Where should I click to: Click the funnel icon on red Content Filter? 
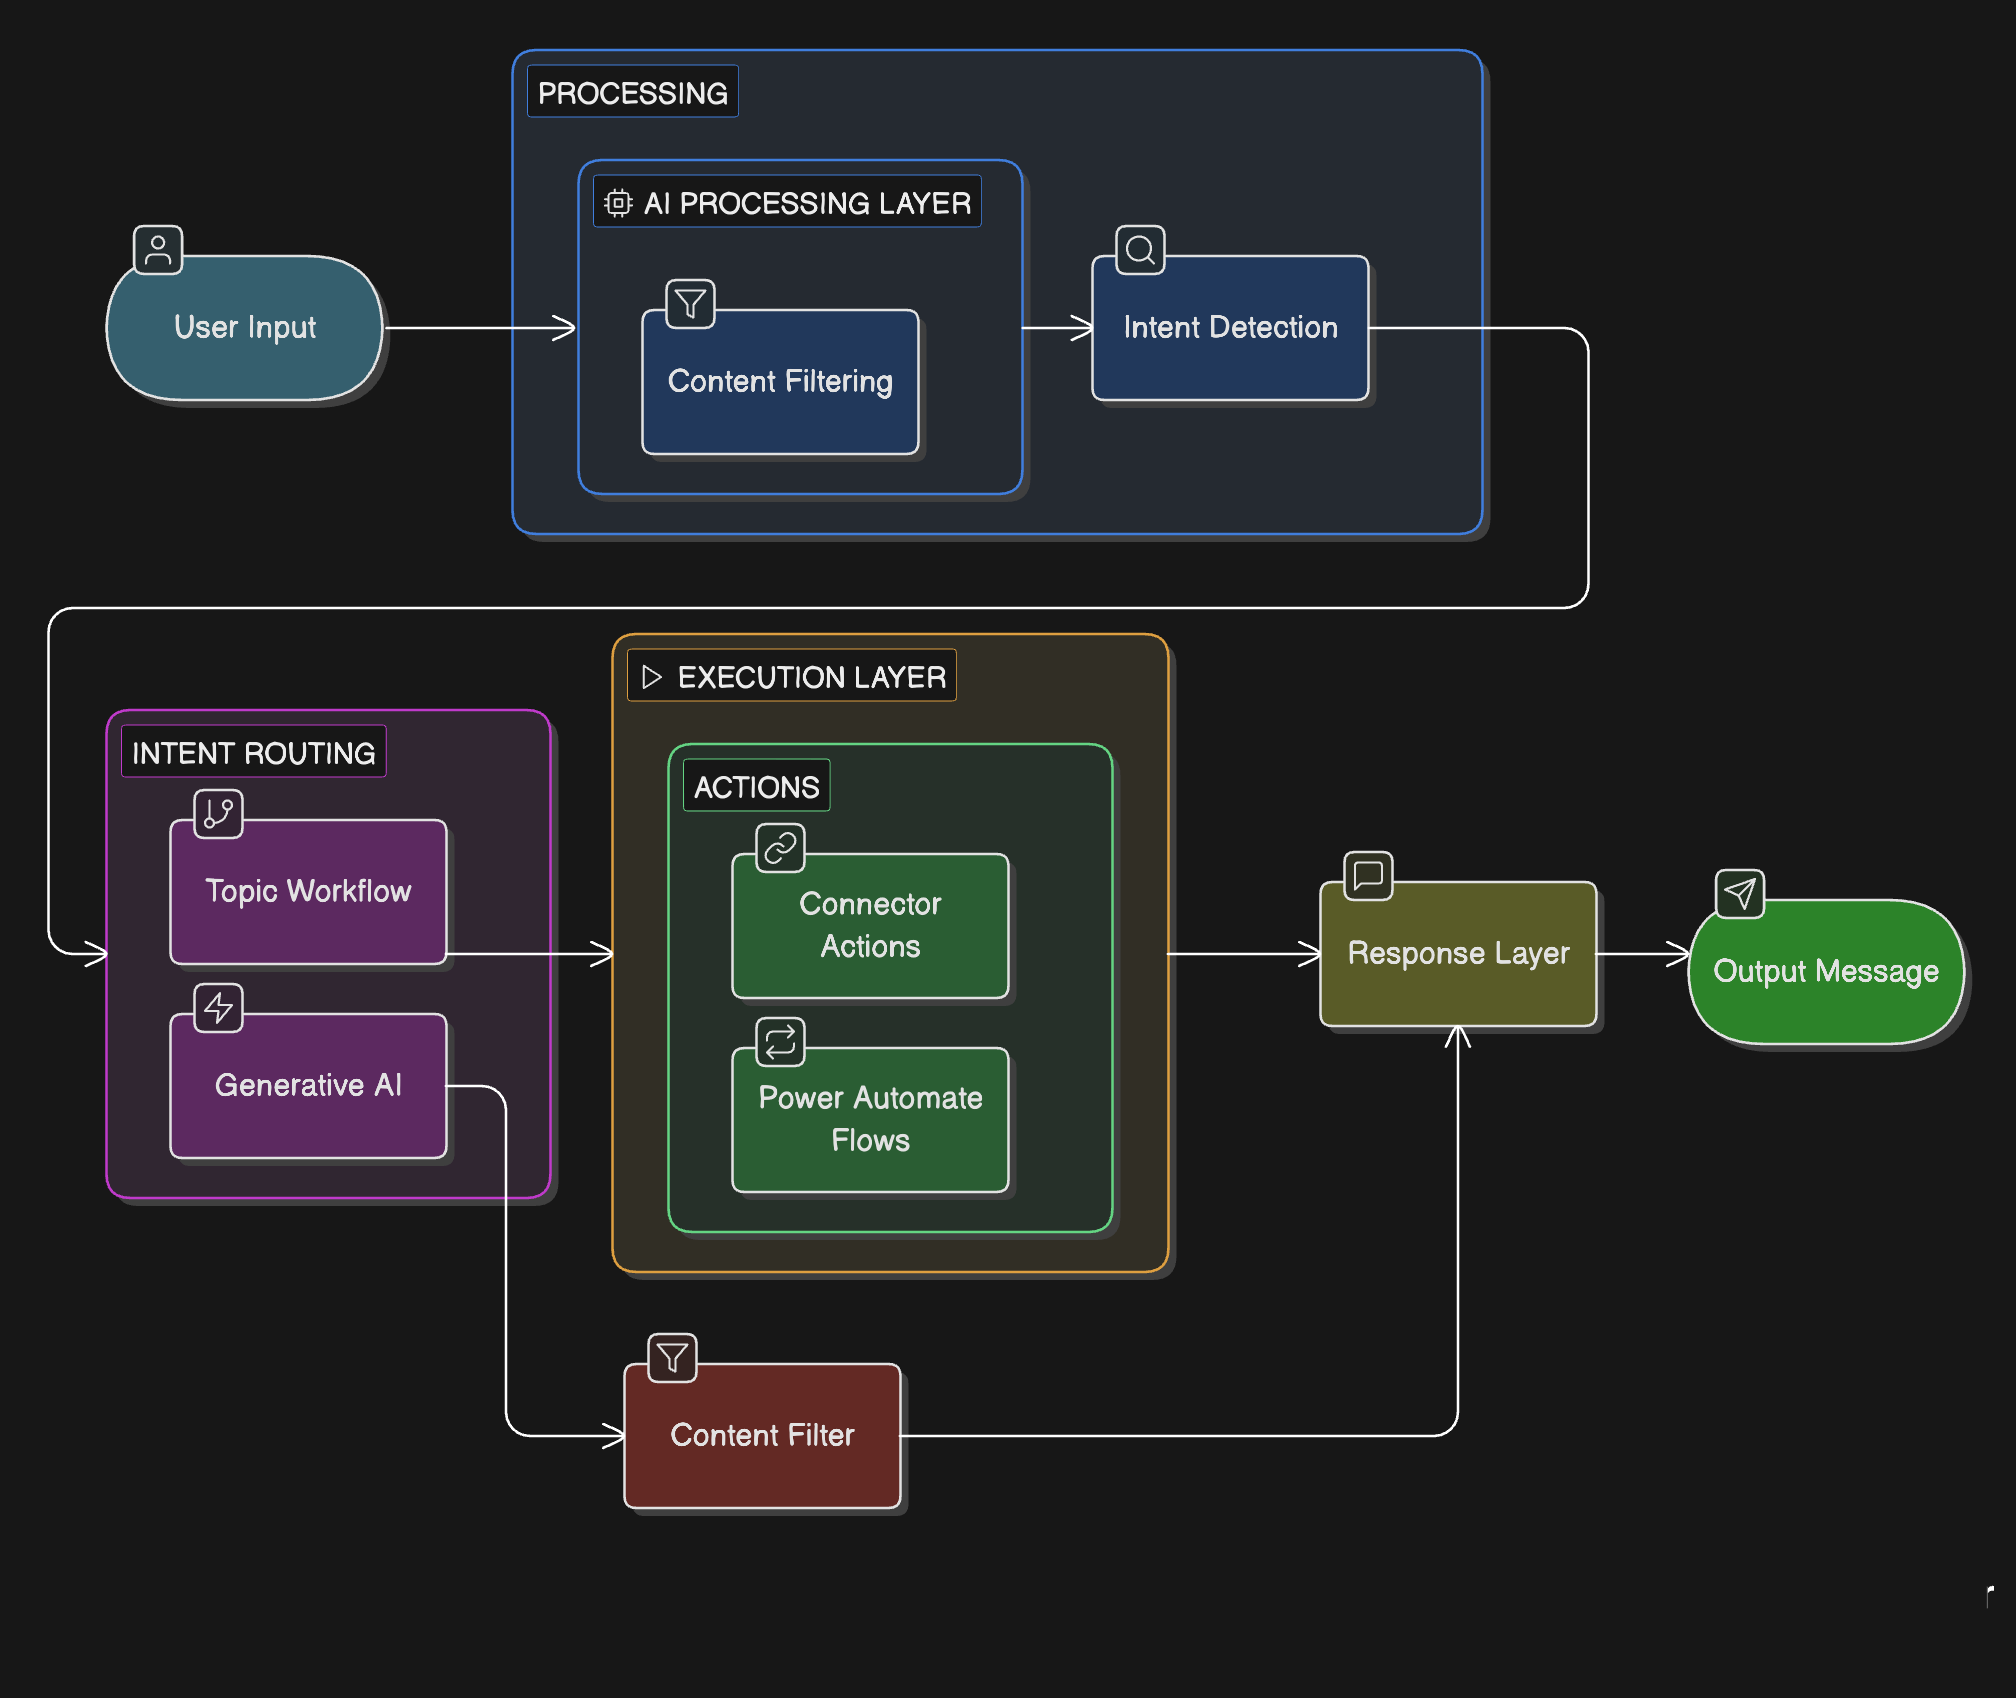672,1357
